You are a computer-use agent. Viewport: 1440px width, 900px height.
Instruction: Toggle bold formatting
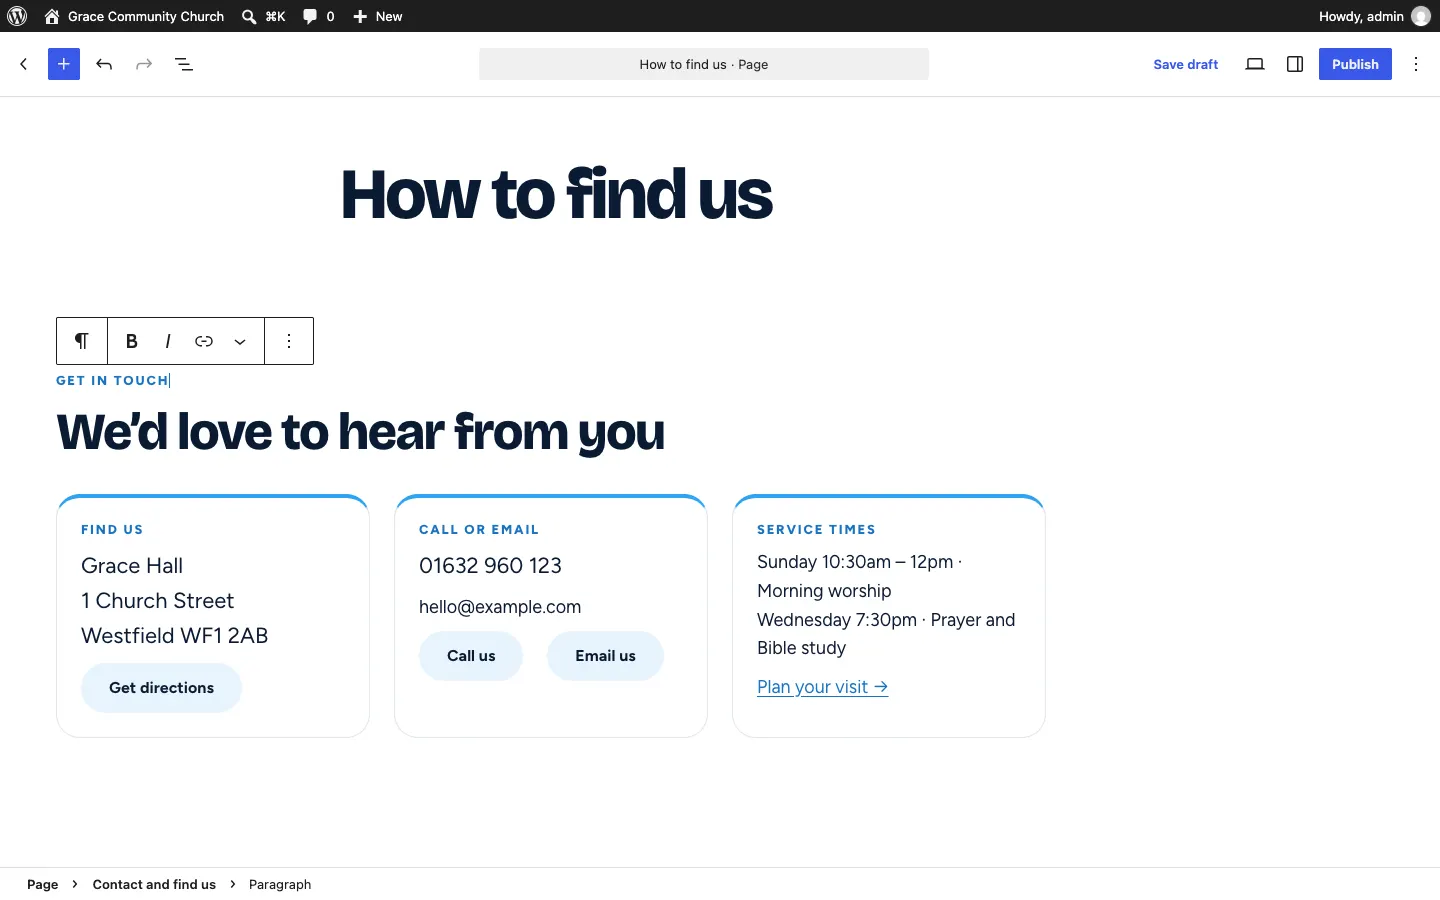click(x=131, y=341)
